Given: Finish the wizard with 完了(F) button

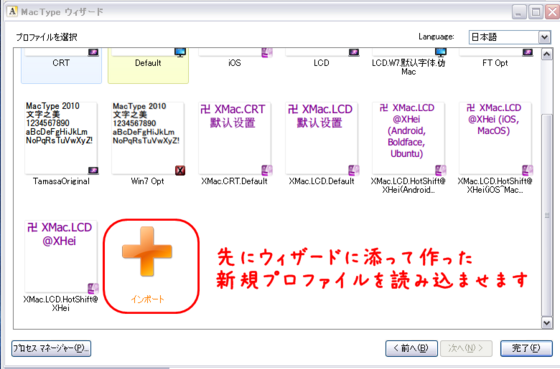Looking at the screenshot, I should (526, 348).
